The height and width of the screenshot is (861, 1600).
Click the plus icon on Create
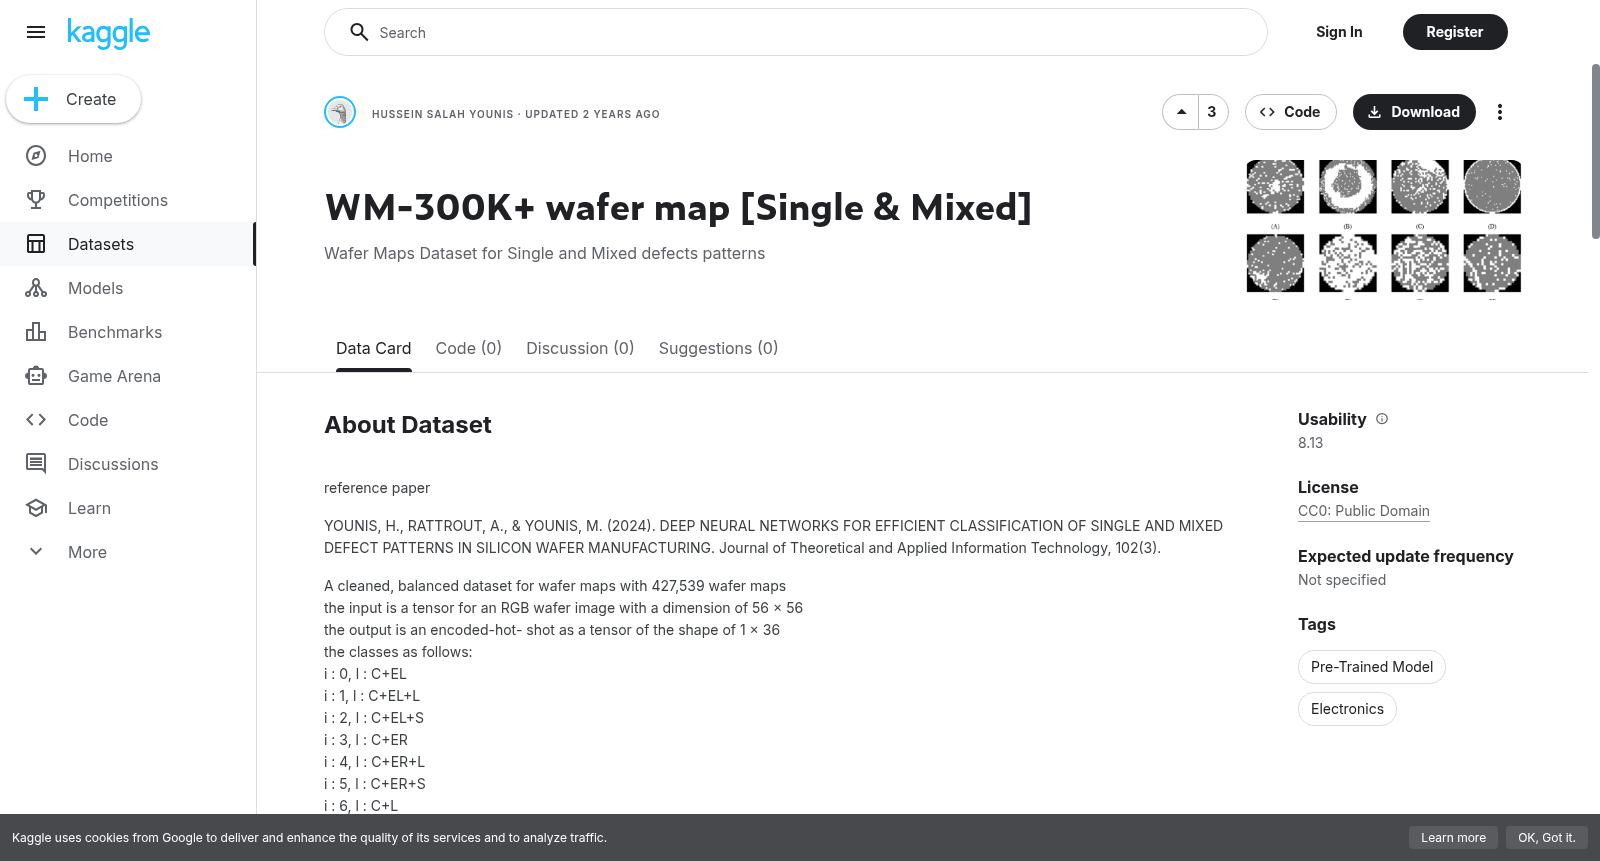[x=36, y=99]
